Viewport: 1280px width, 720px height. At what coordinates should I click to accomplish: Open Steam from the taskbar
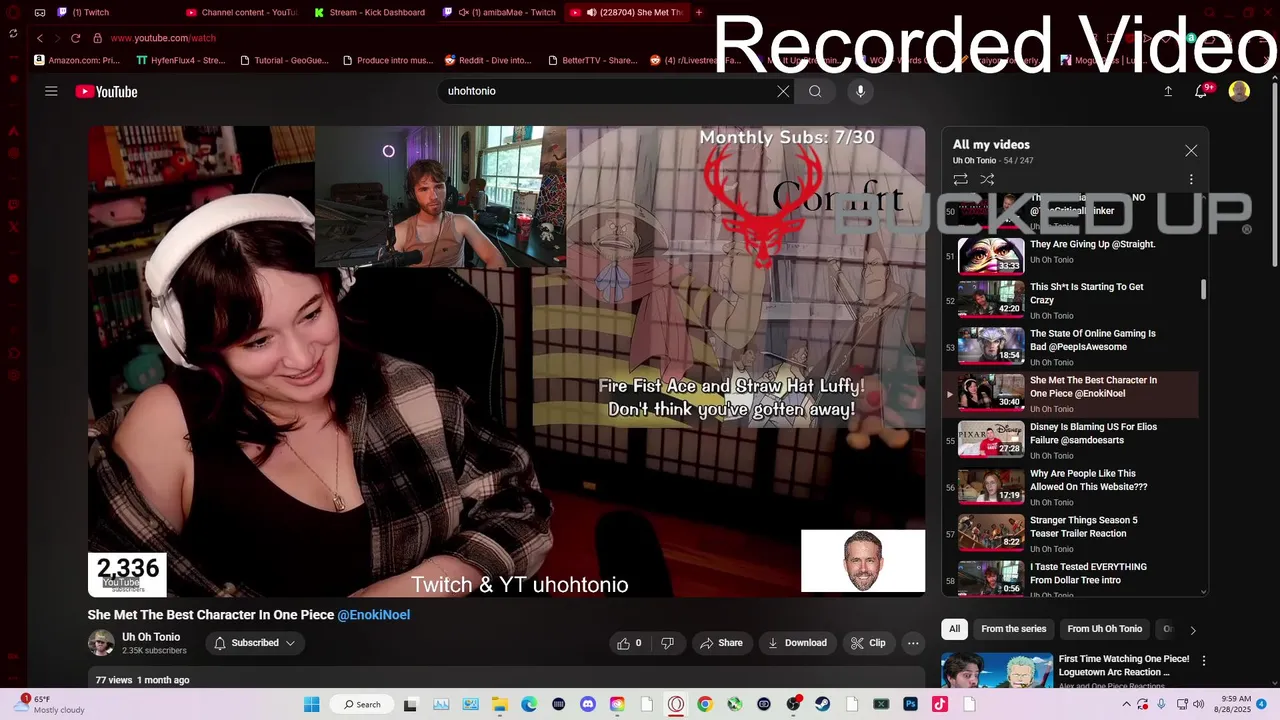click(822, 704)
